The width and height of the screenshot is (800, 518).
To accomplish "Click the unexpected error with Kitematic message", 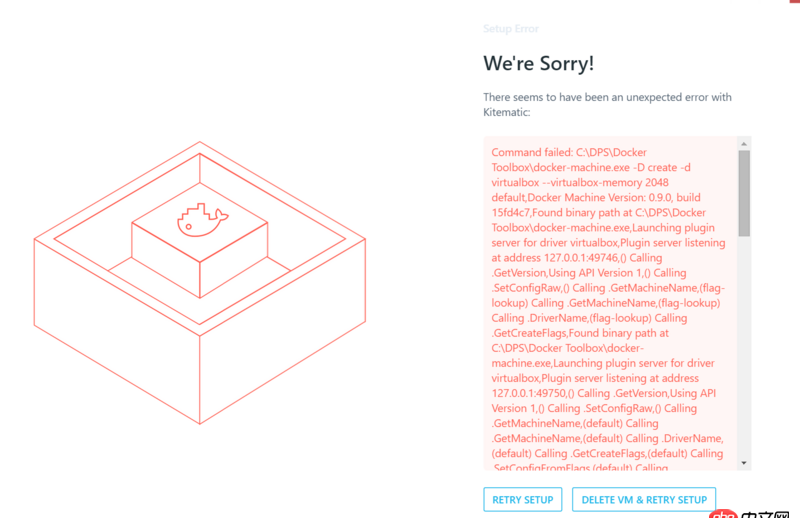I will [x=607, y=105].
